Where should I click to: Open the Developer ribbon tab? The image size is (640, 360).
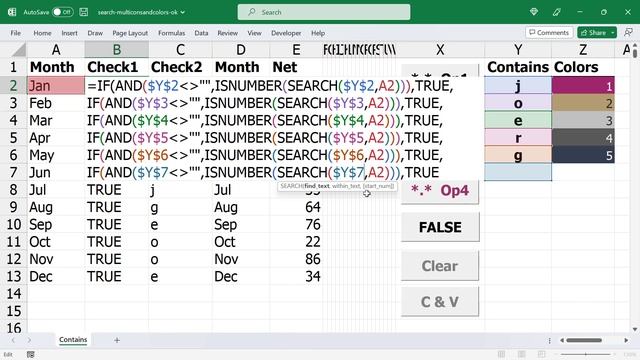(286, 33)
